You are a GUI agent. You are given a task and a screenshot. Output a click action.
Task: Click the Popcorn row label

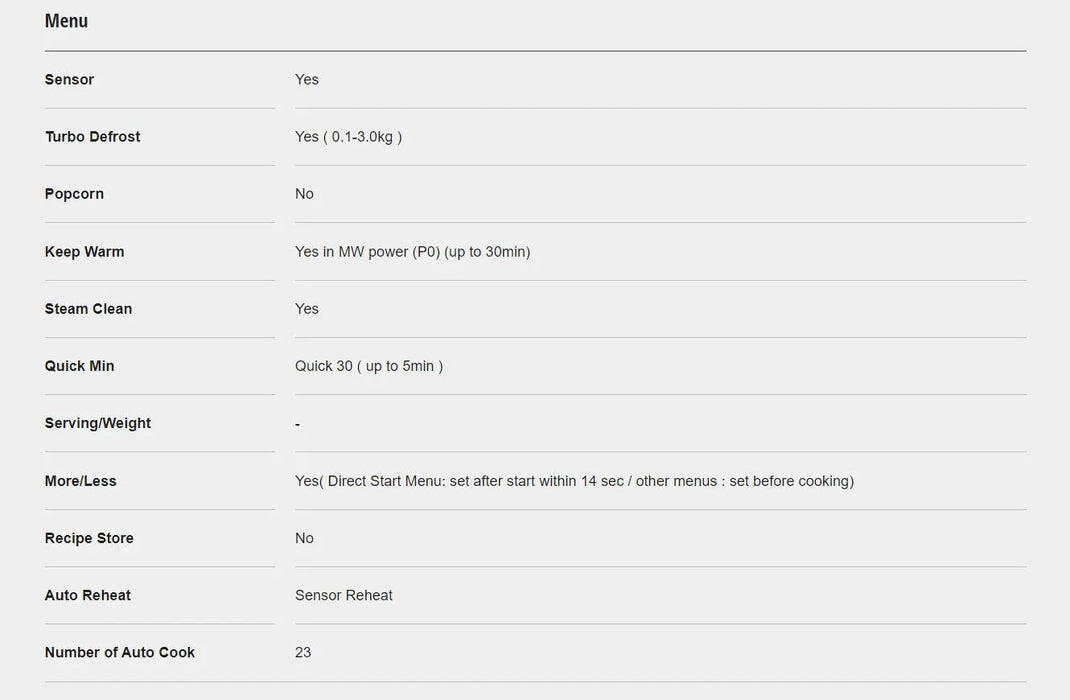click(x=74, y=194)
